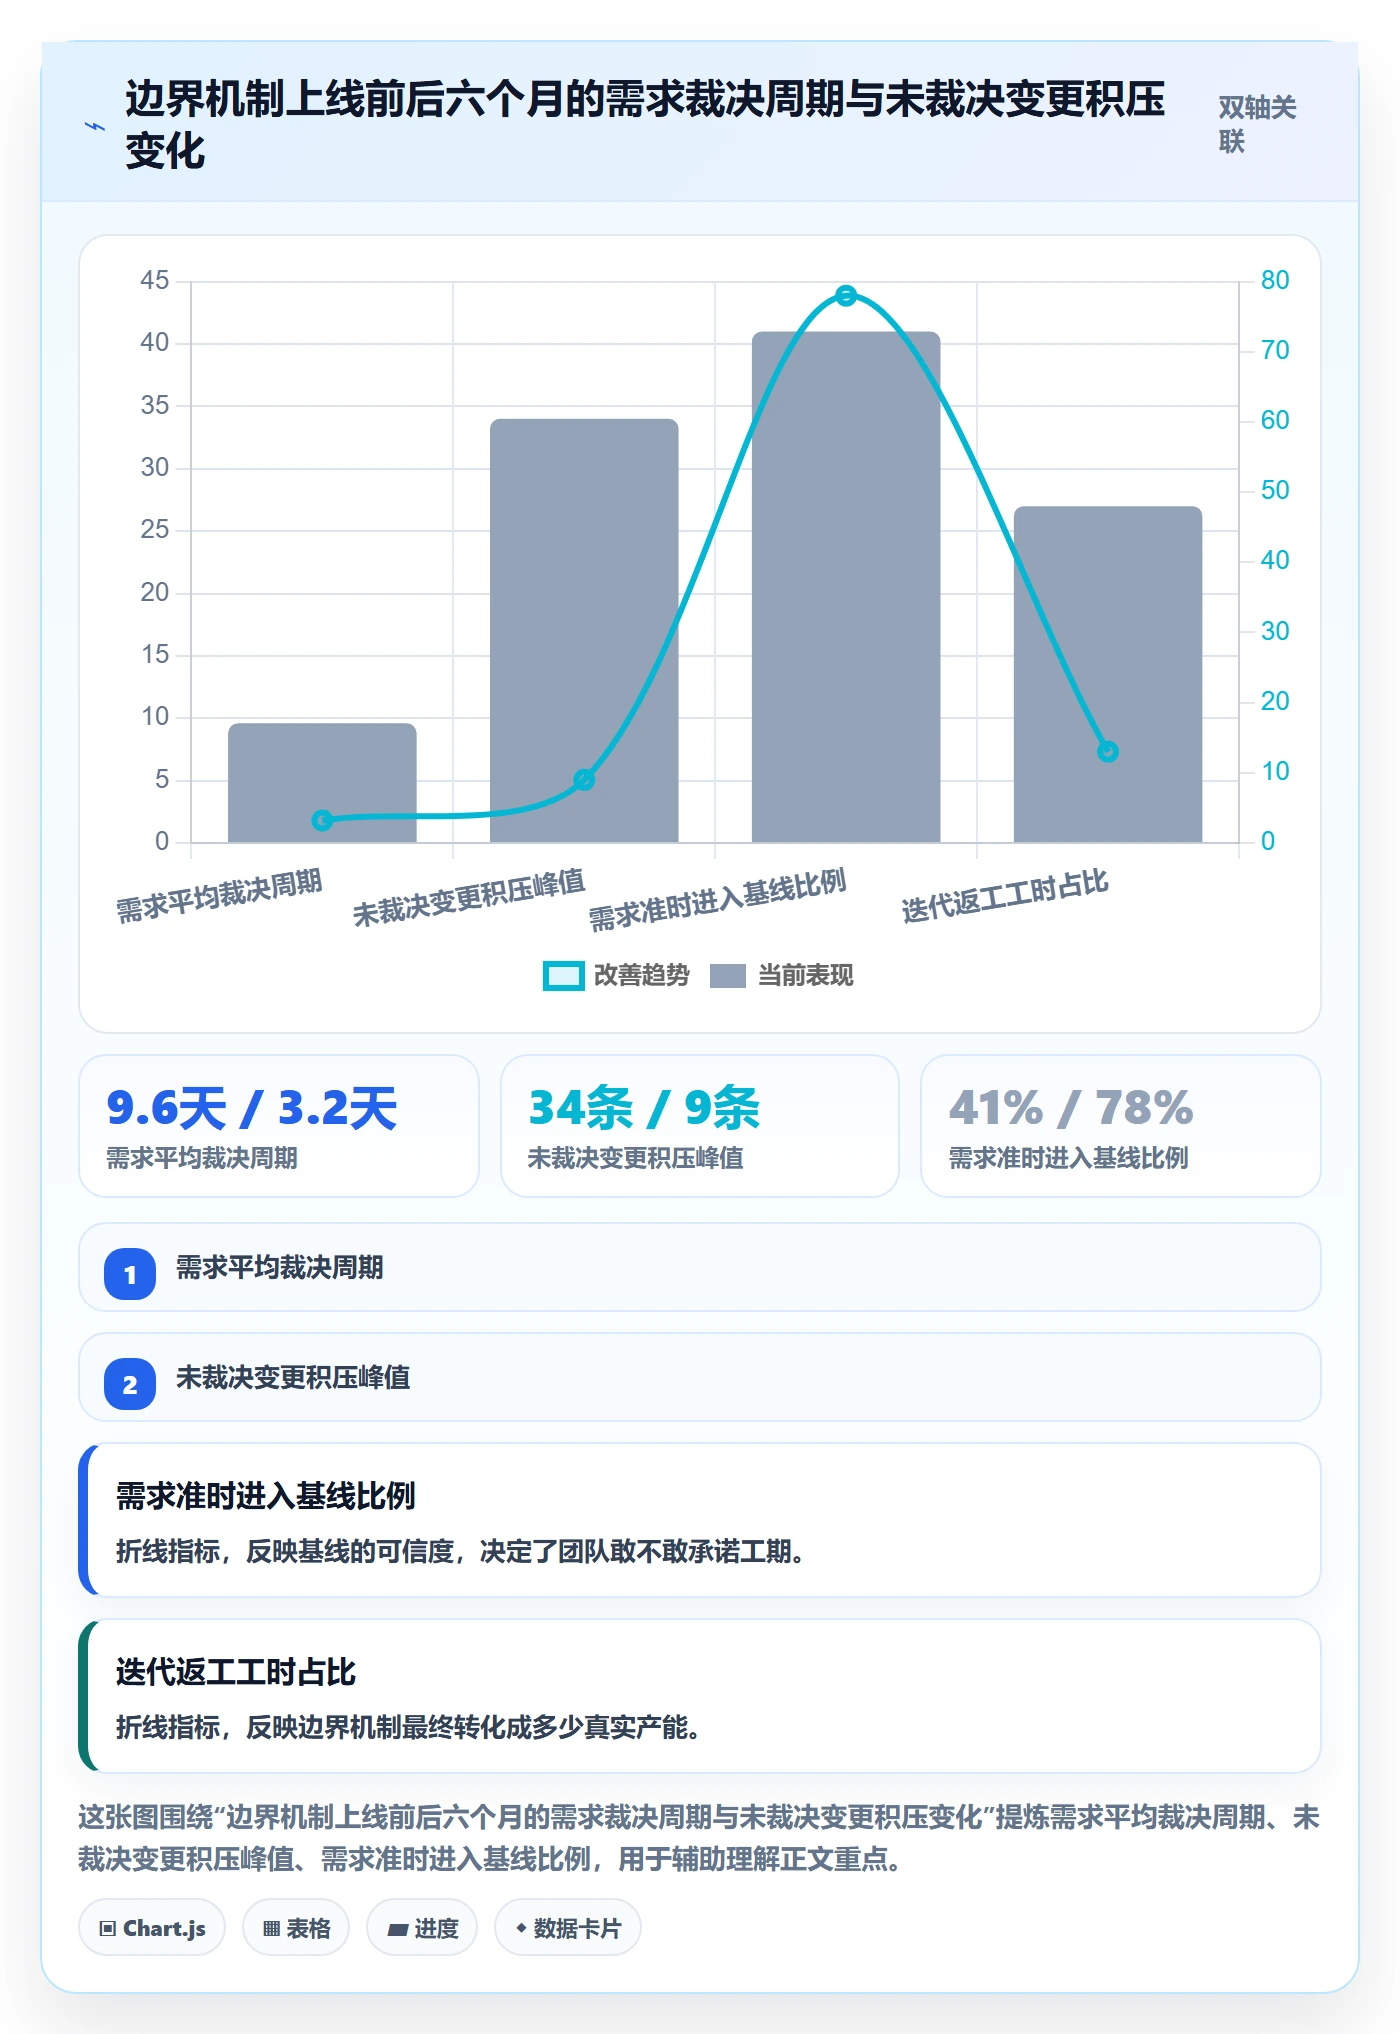1400x2034 pixels.
Task: Click the stat value 34条 / 9条
Action: (x=644, y=1108)
